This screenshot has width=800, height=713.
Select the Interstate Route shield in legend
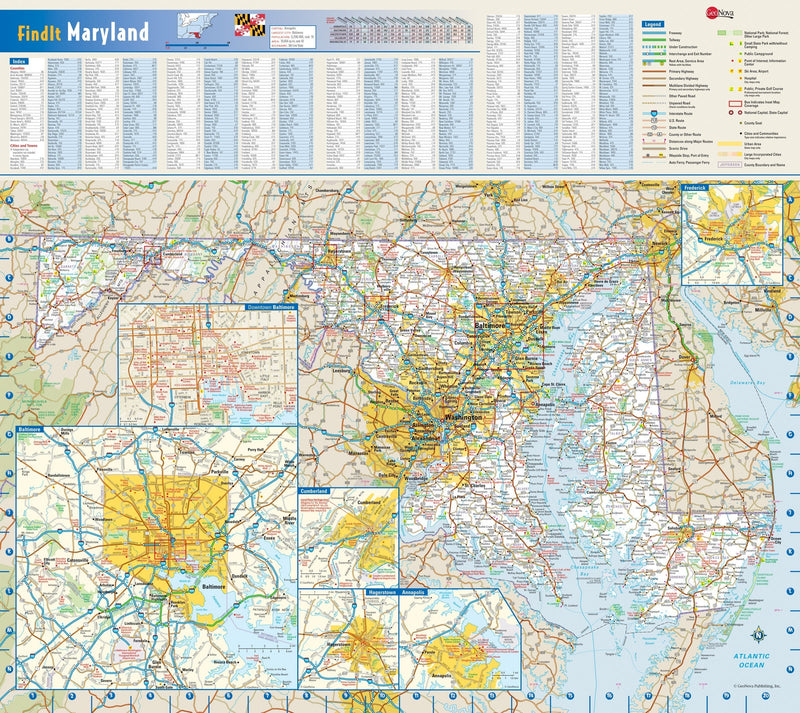(654, 113)
